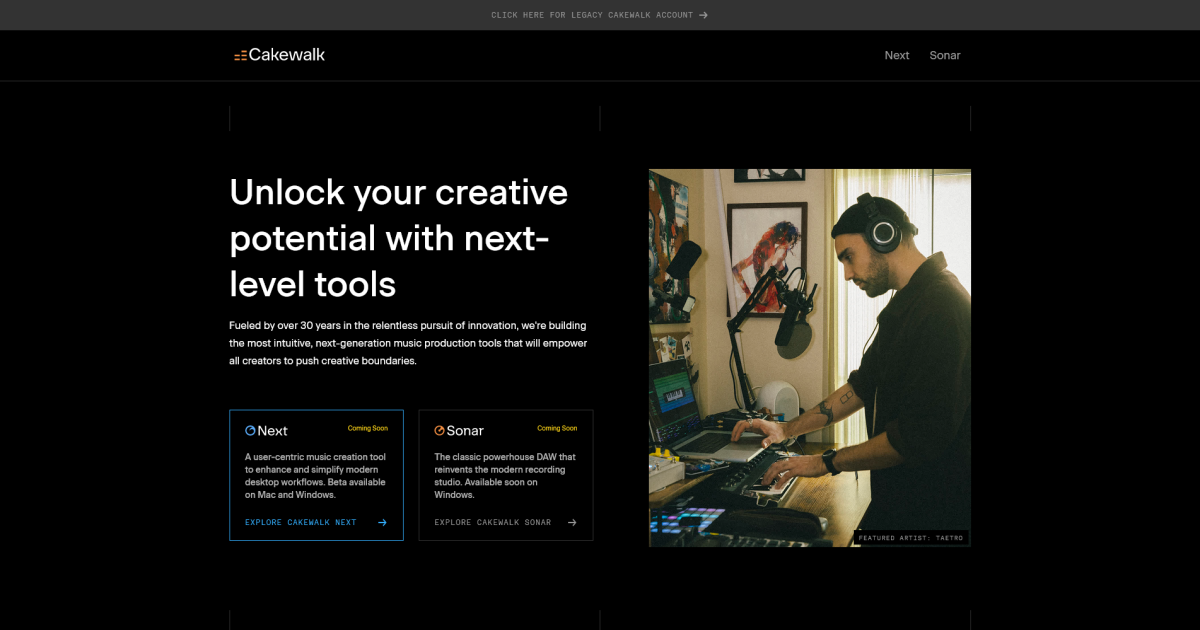Open the Next navigation menu item
The image size is (1200, 630).
(x=897, y=55)
